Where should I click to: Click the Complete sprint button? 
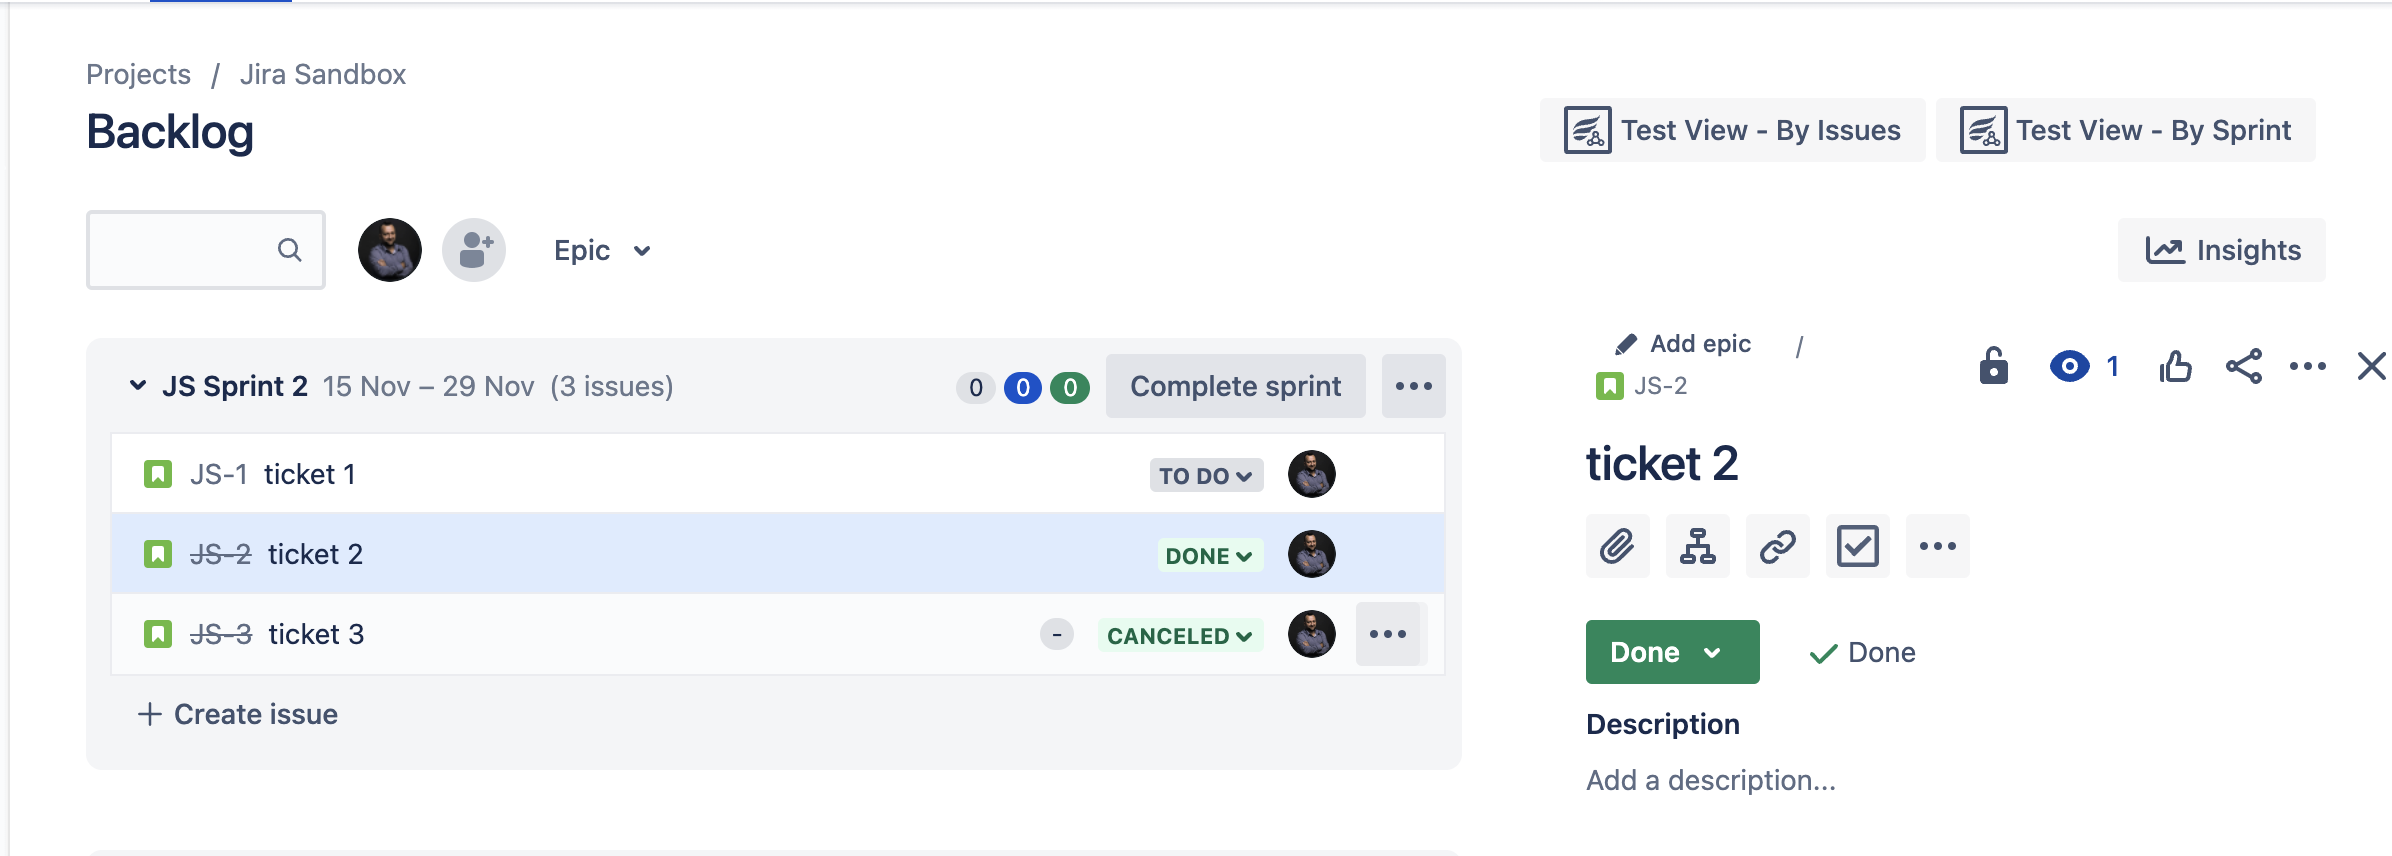coord(1236,386)
